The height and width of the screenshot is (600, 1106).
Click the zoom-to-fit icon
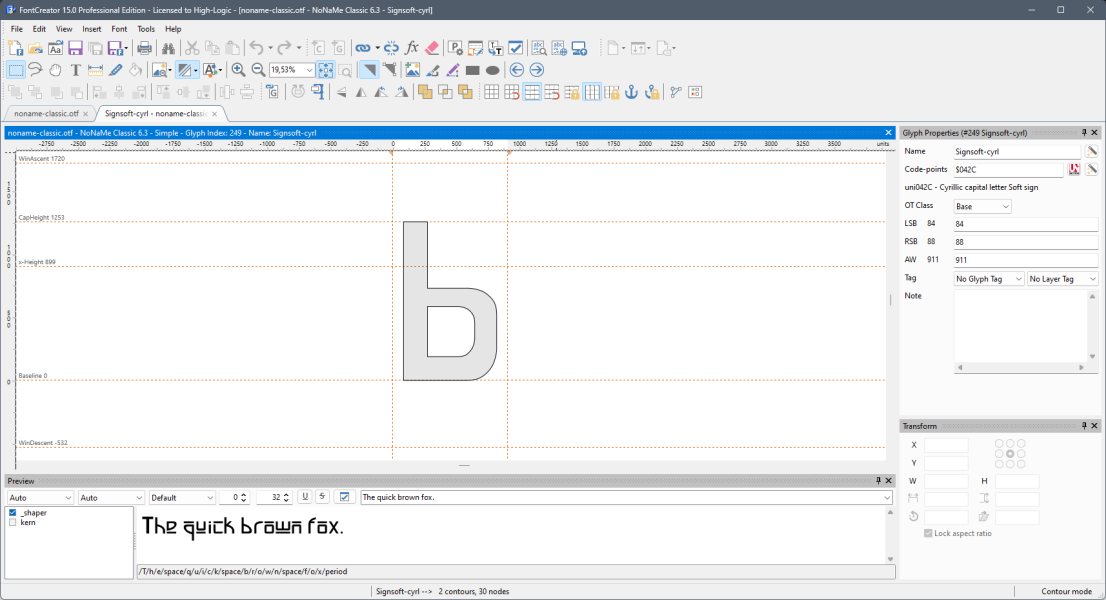coord(325,70)
